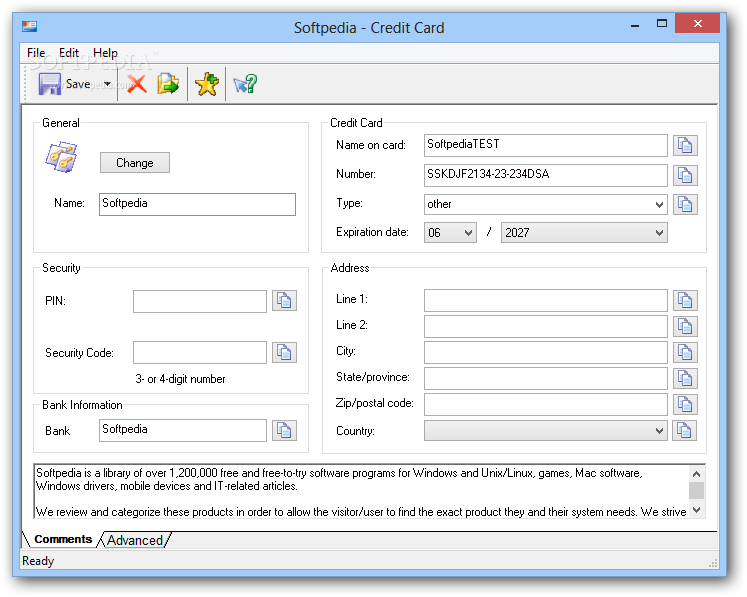This screenshot has height=597, width=747.
Task: Switch to the Comments tab
Action: tap(63, 539)
